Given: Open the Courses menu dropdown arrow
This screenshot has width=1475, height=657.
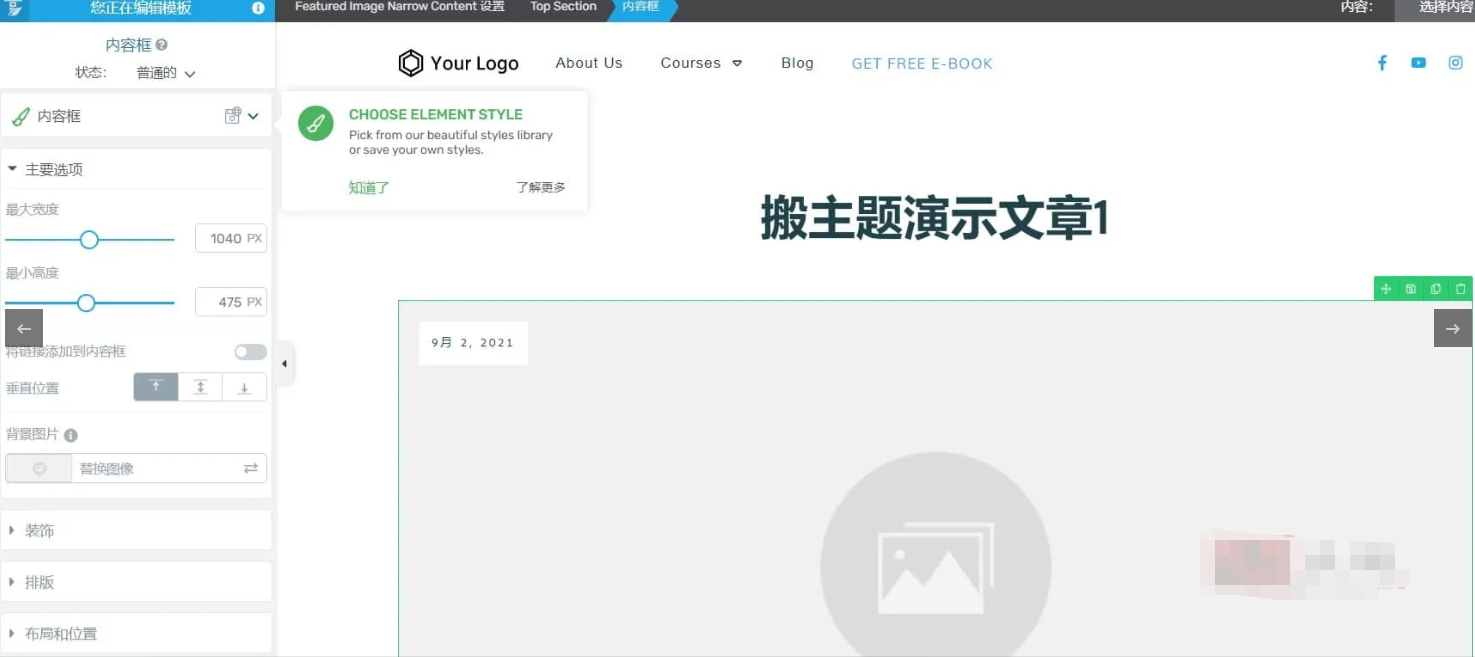Looking at the screenshot, I should pos(737,63).
